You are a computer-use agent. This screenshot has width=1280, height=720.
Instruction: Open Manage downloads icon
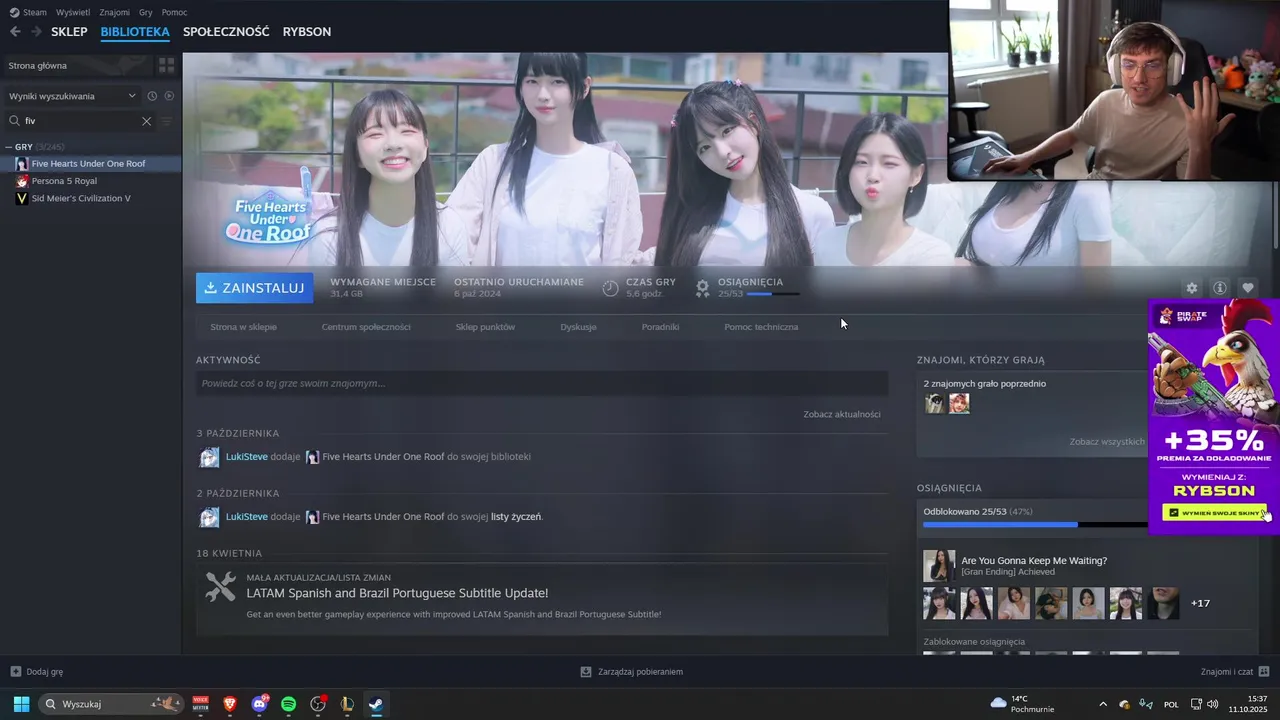tap(586, 672)
